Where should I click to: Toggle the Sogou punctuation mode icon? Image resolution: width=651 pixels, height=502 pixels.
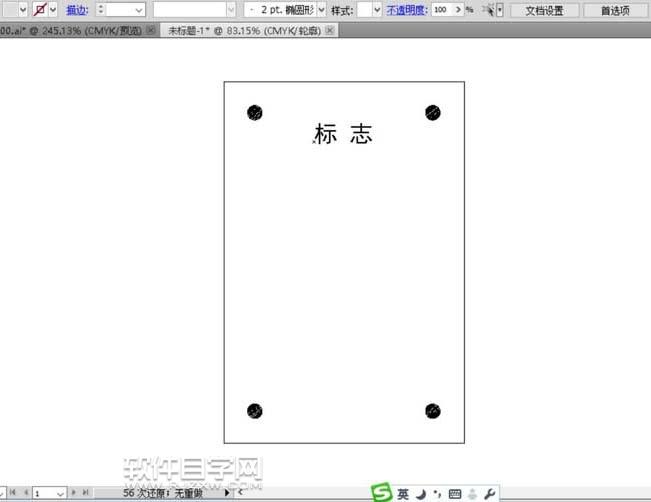(437, 494)
